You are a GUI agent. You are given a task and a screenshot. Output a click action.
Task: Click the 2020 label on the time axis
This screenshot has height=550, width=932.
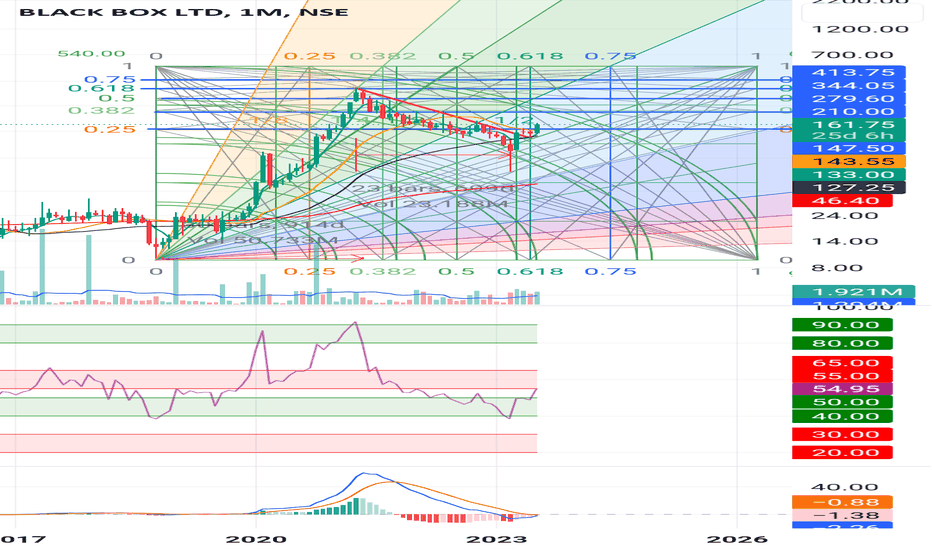coord(256,540)
